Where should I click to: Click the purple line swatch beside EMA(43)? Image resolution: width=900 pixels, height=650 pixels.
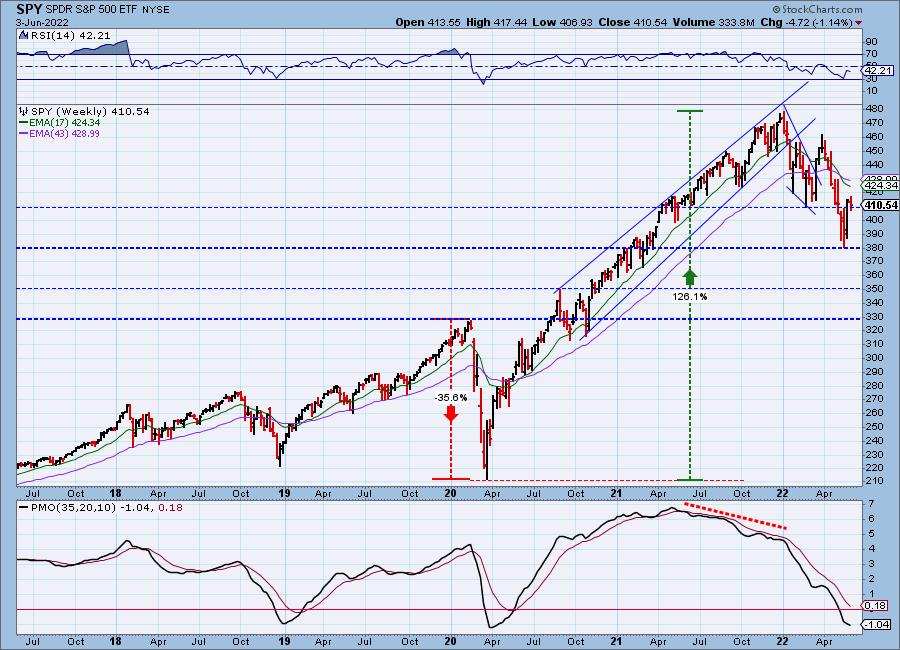coord(24,133)
